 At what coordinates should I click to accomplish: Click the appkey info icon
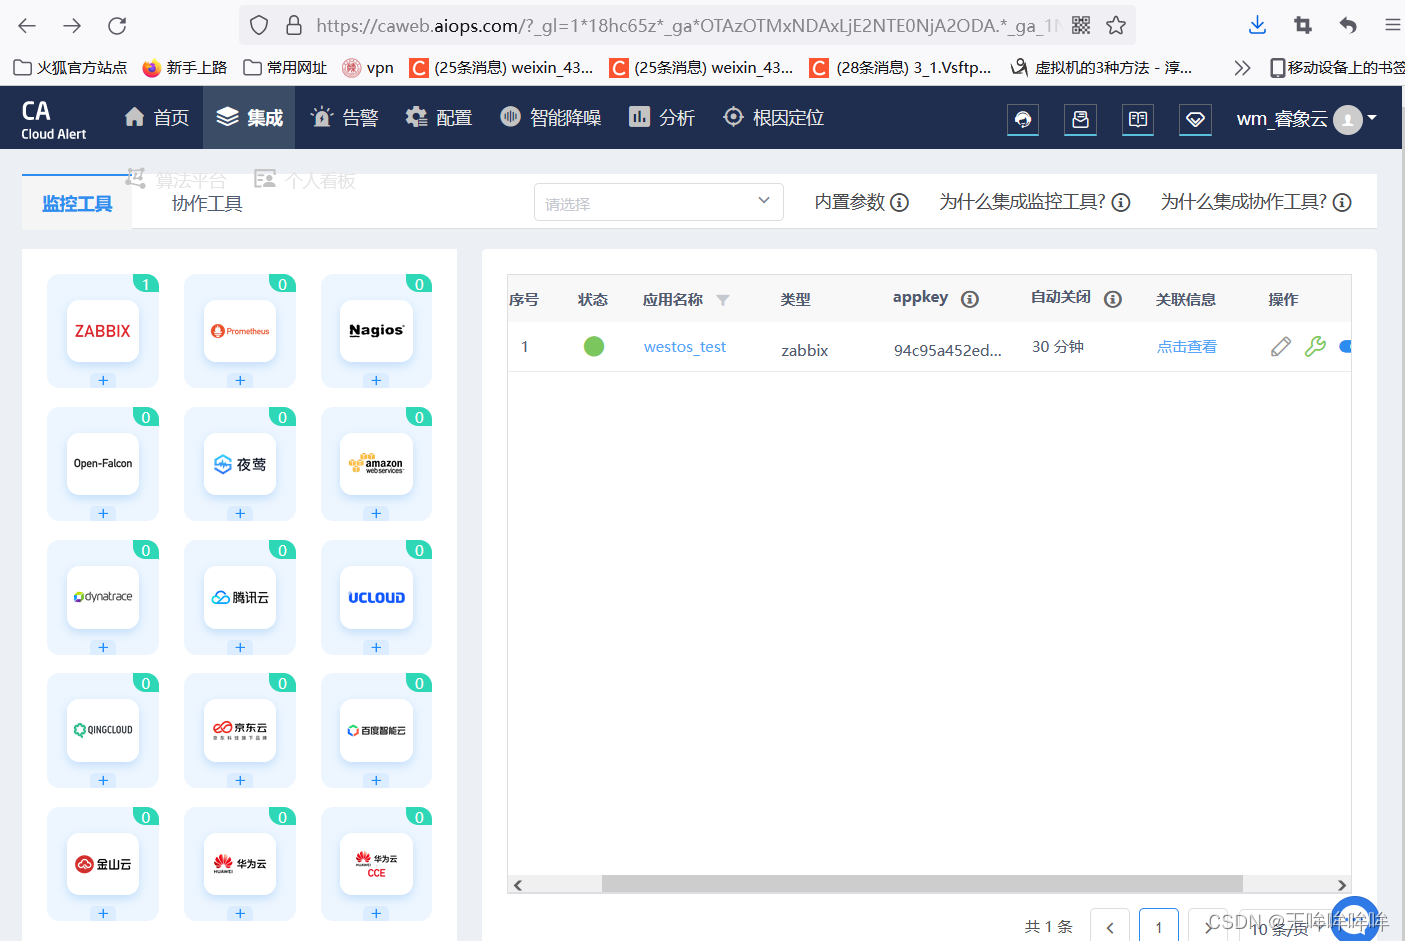(970, 299)
